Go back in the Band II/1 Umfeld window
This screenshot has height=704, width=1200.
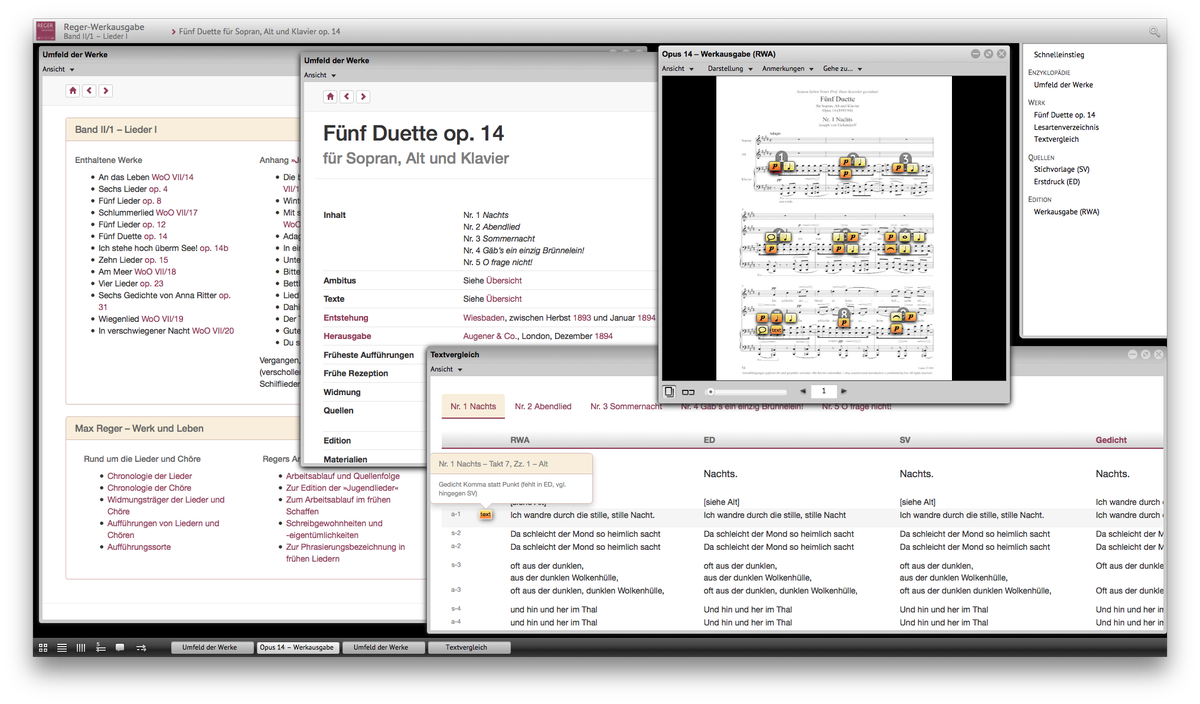tap(90, 91)
